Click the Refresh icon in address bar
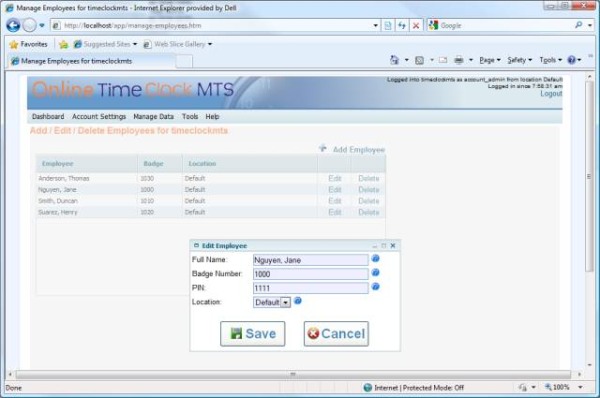 coord(402,26)
